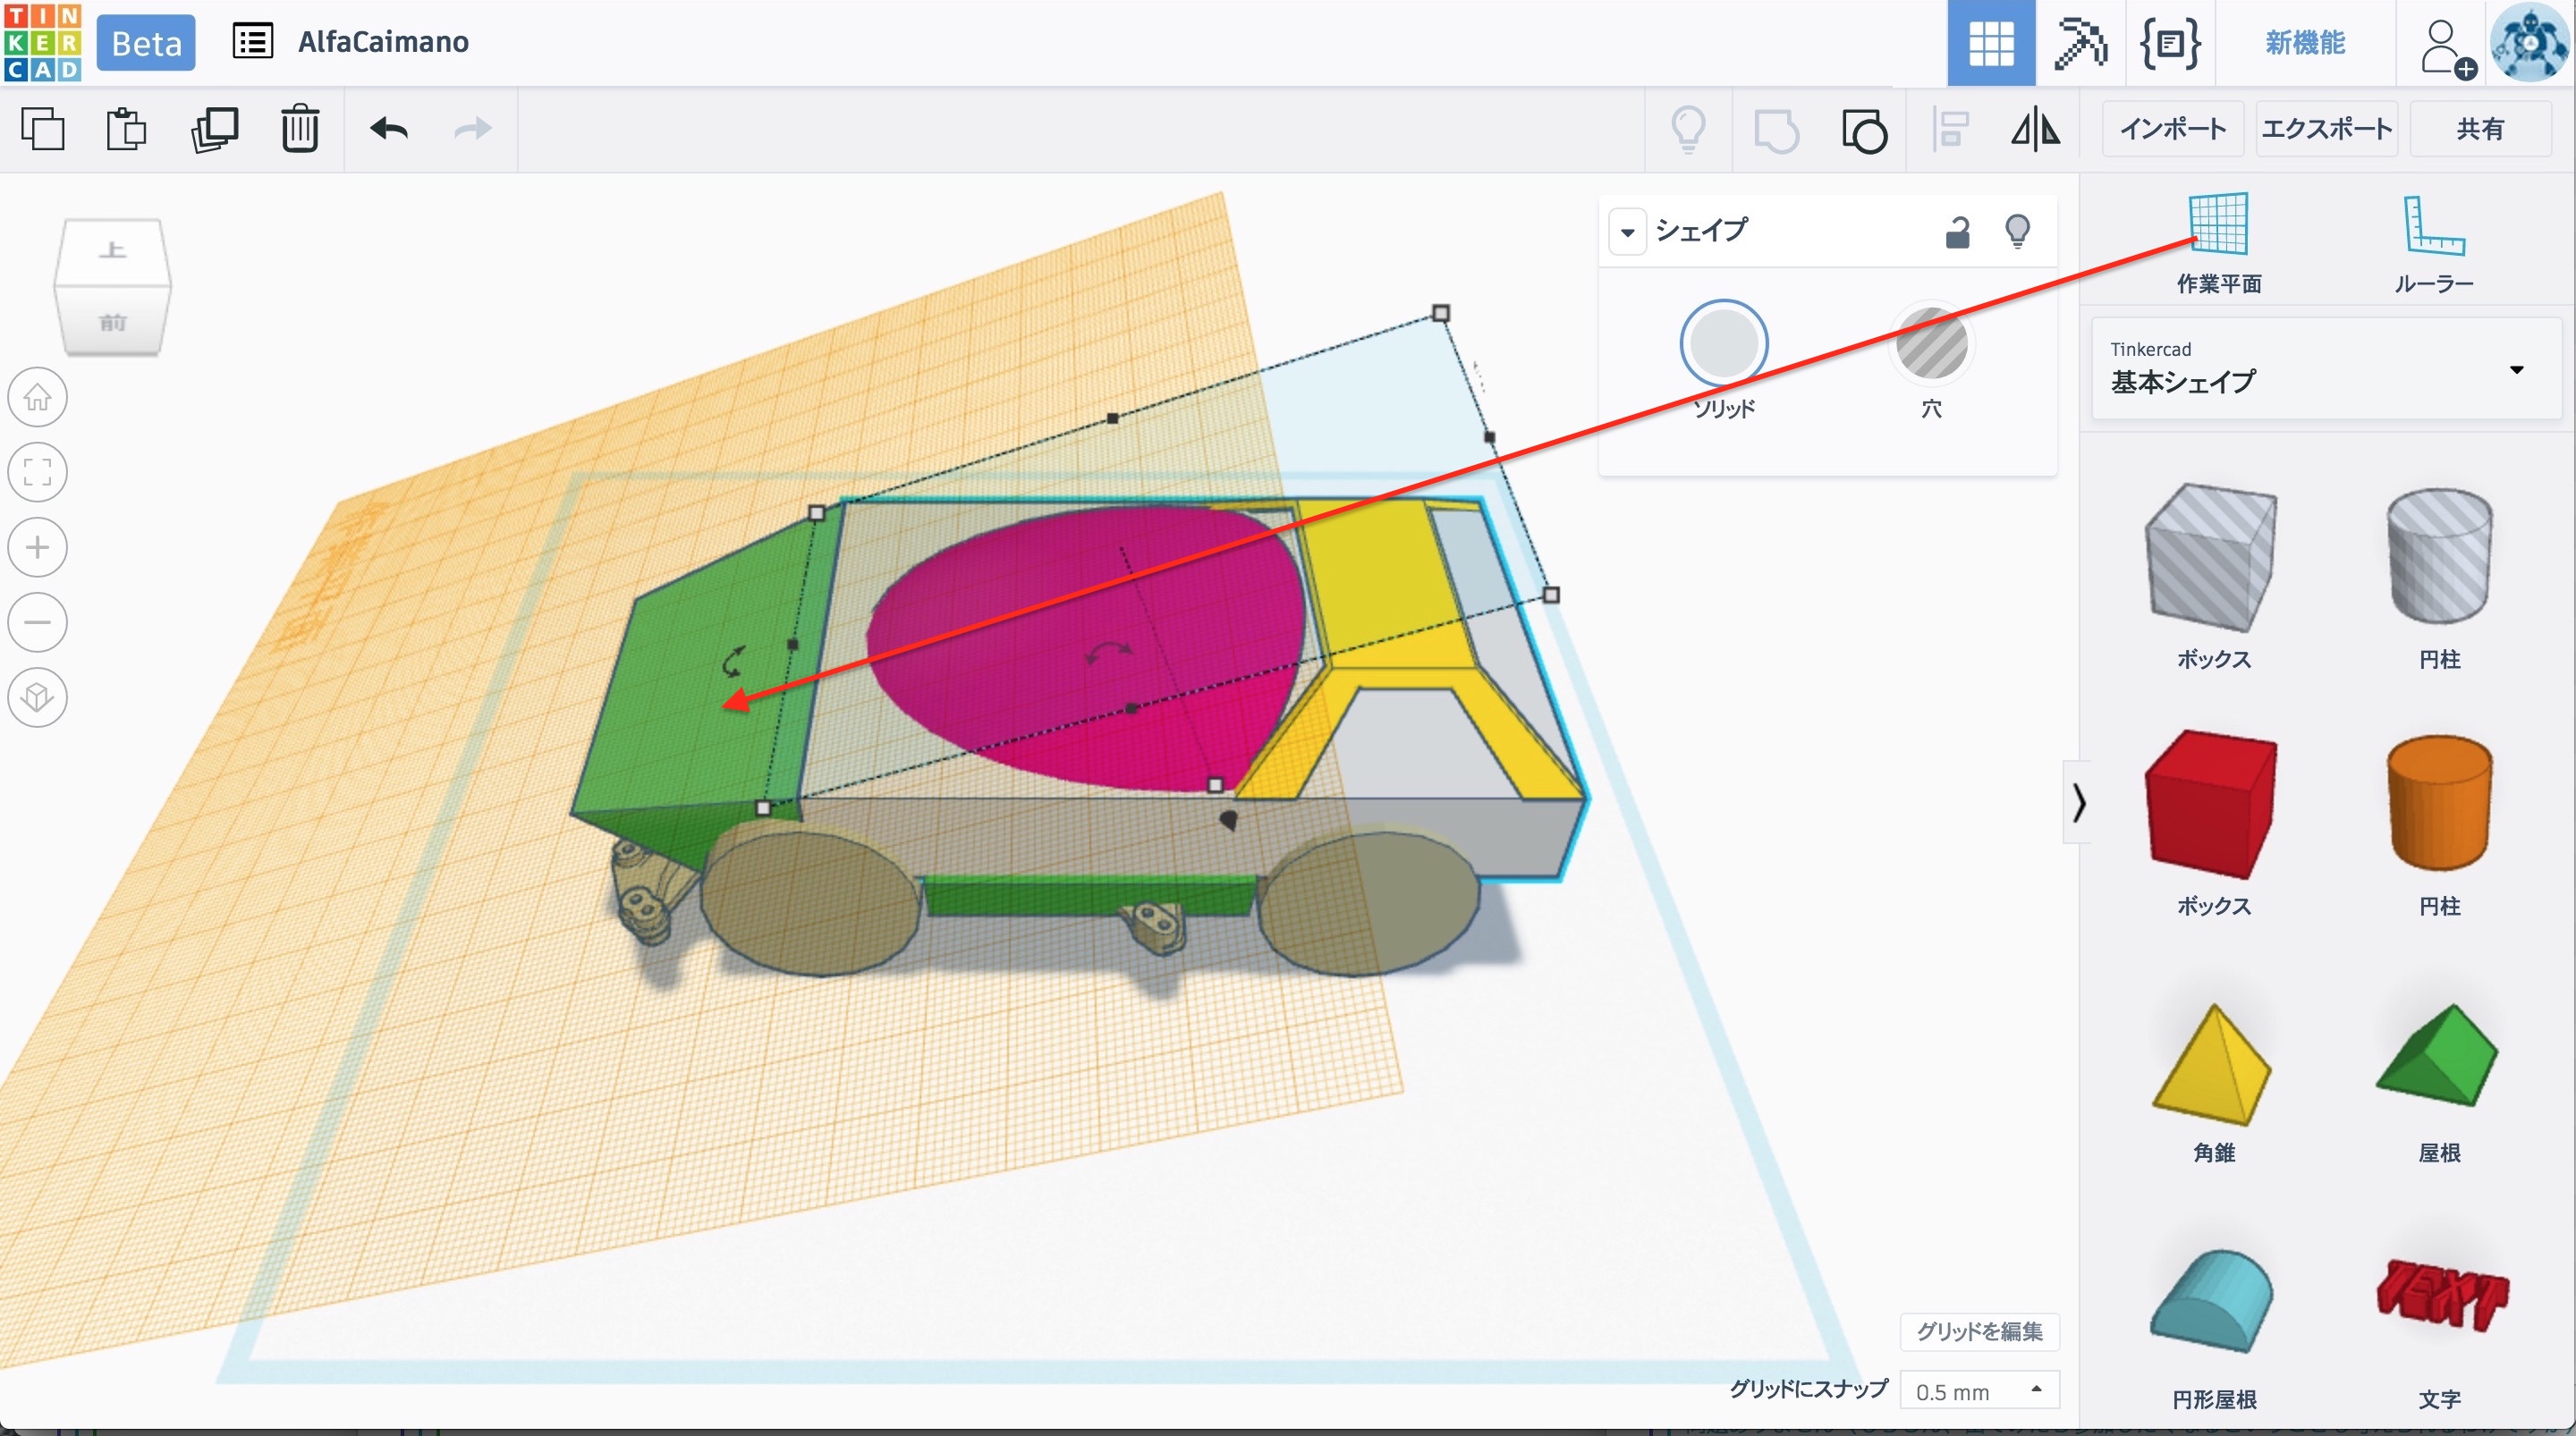The height and width of the screenshot is (1436, 2576).
Task: Open the snap grid 0.5 mm dropdown
Action: click(1978, 1390)
